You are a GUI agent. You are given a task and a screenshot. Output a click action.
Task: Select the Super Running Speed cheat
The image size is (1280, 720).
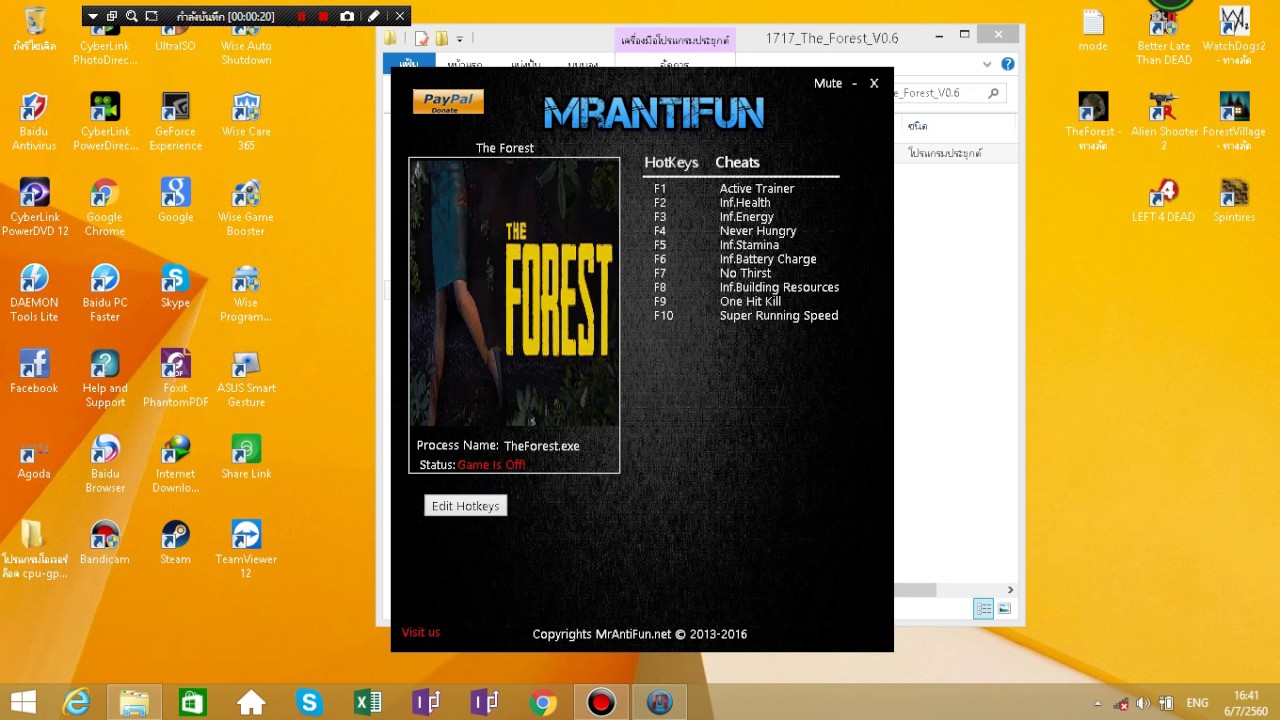click(x=779, y=316)
